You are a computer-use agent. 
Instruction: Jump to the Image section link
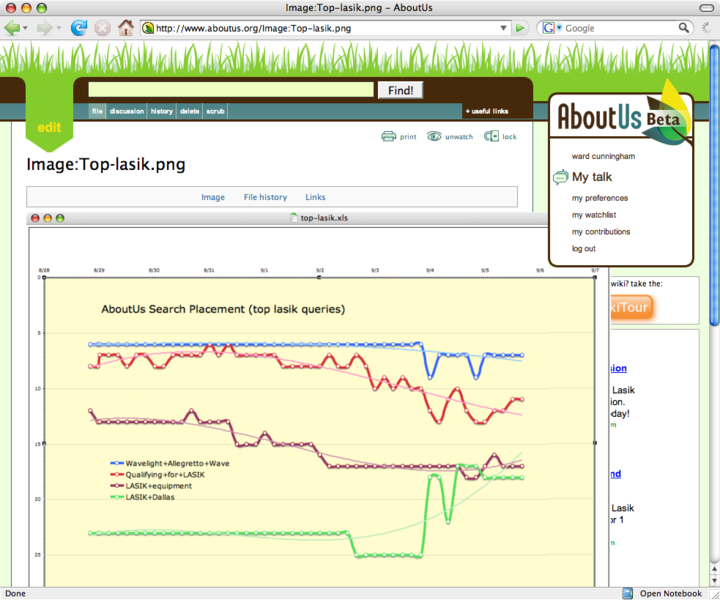(x=213, y=197)
